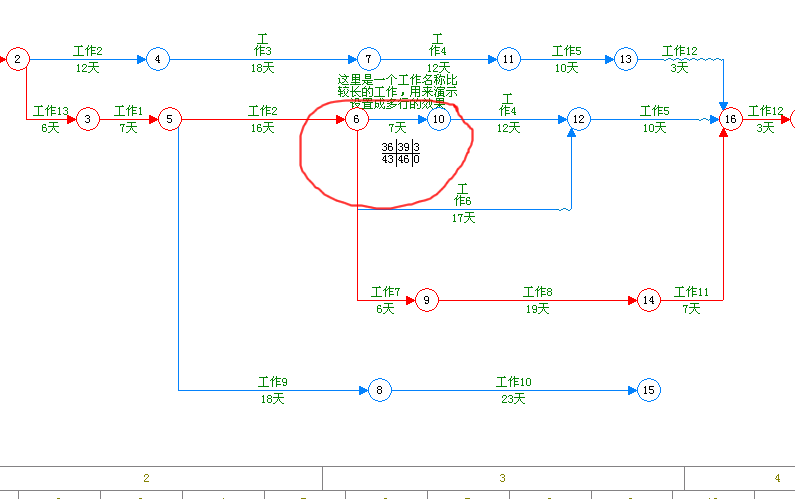Image resolution: width=795 pixels, height=499 pixels.
Task: Select 工作2 label between nodes 5 and 6
Action: point(263,111)
